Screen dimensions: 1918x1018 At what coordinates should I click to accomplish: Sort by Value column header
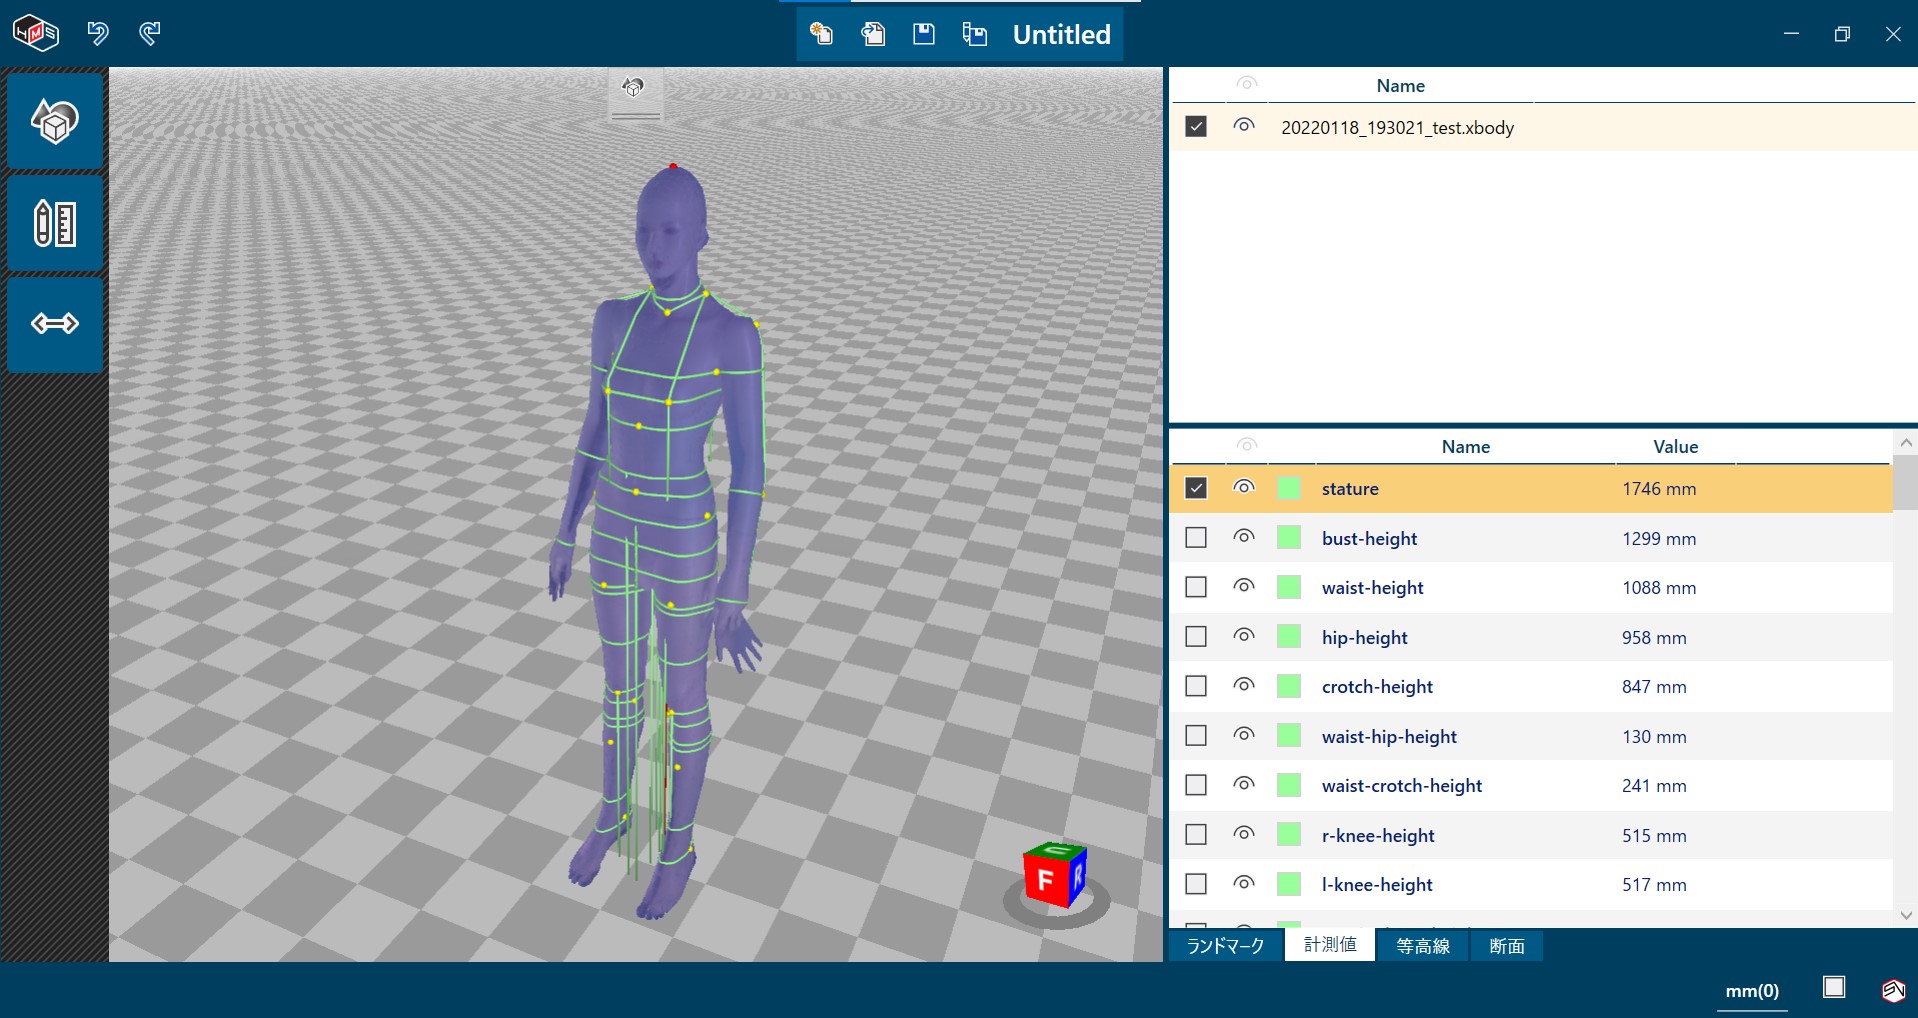(x=1675, y=447)
